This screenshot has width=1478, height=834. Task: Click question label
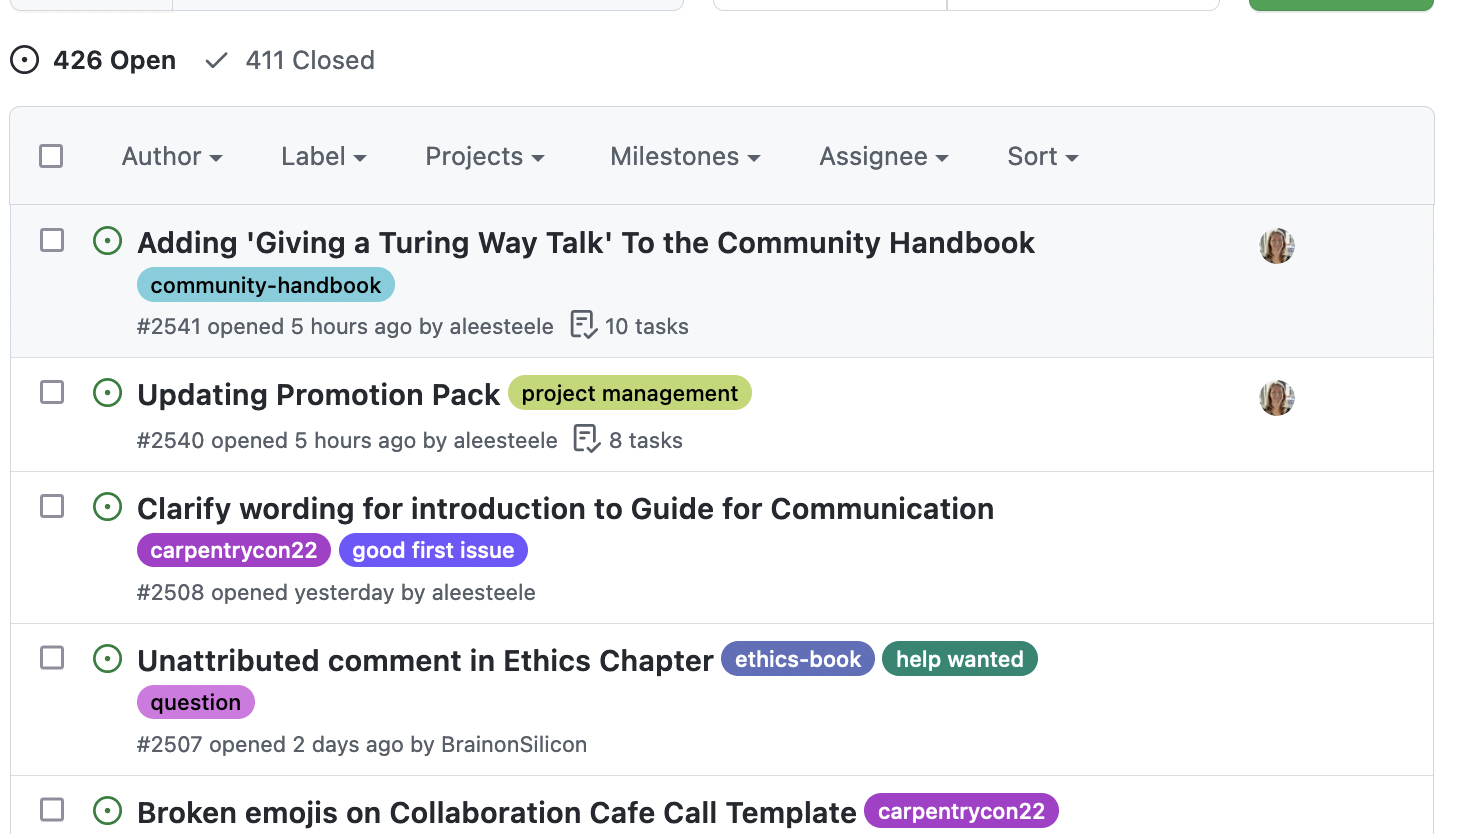tap(196, 702)
